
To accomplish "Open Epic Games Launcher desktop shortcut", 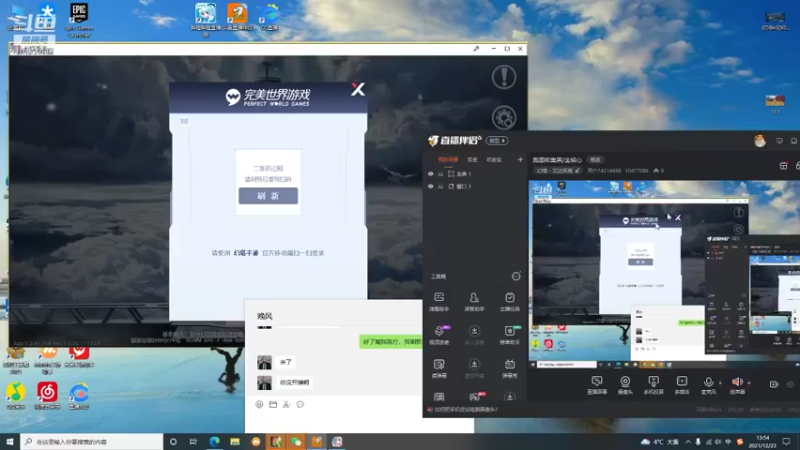I will coord(79,20).
